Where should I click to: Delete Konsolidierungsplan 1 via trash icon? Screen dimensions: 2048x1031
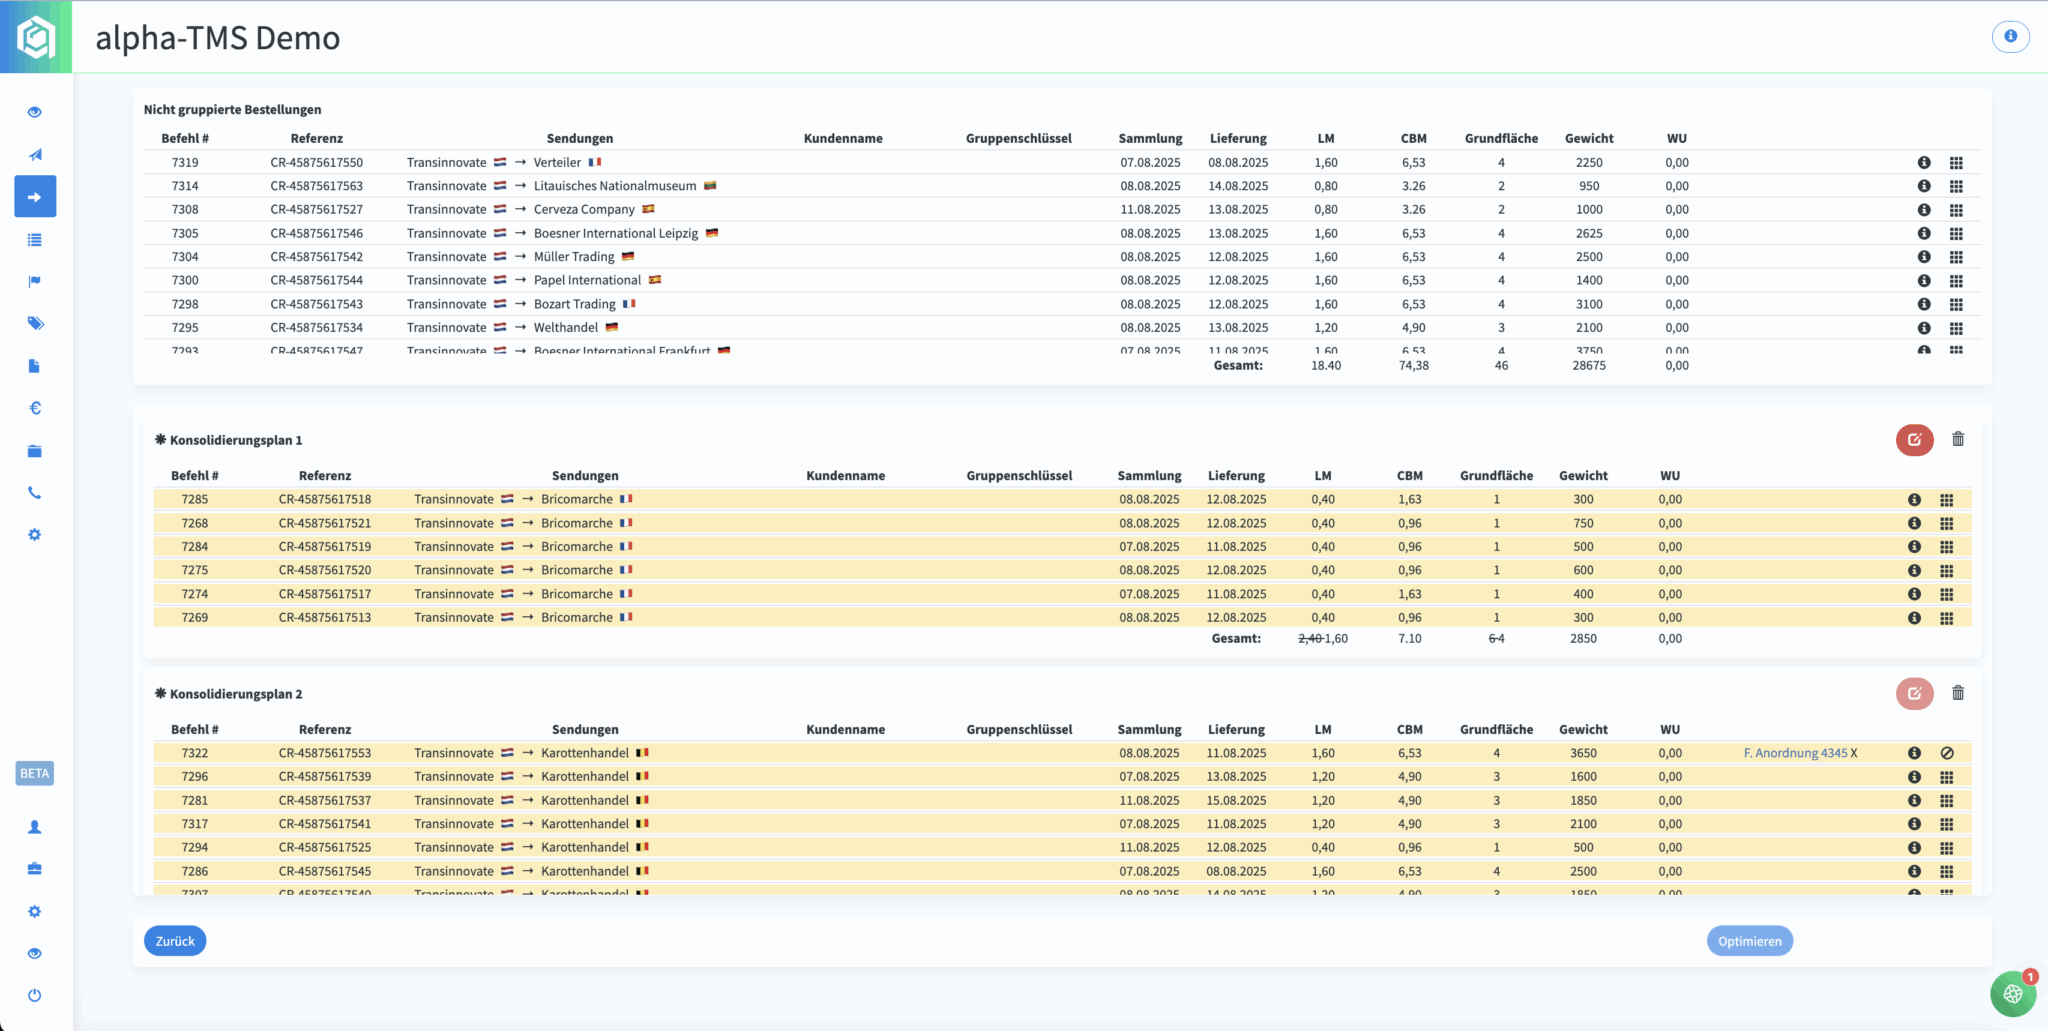[x=1958, y=439]
